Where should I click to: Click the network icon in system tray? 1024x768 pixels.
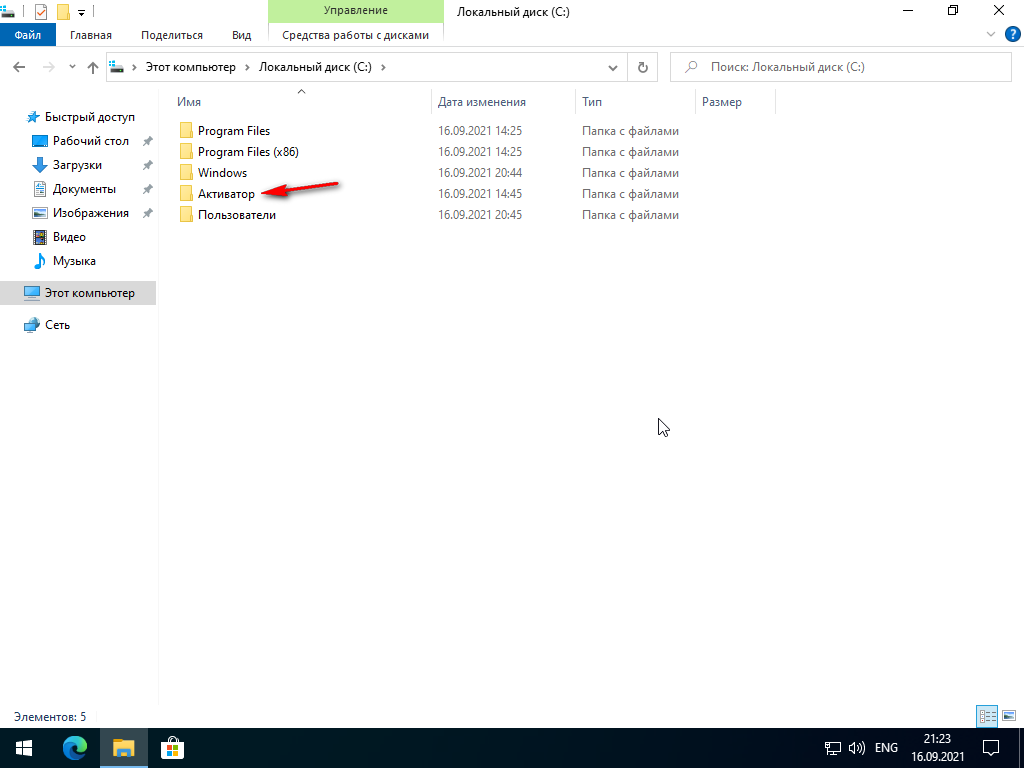pos(833,748)
